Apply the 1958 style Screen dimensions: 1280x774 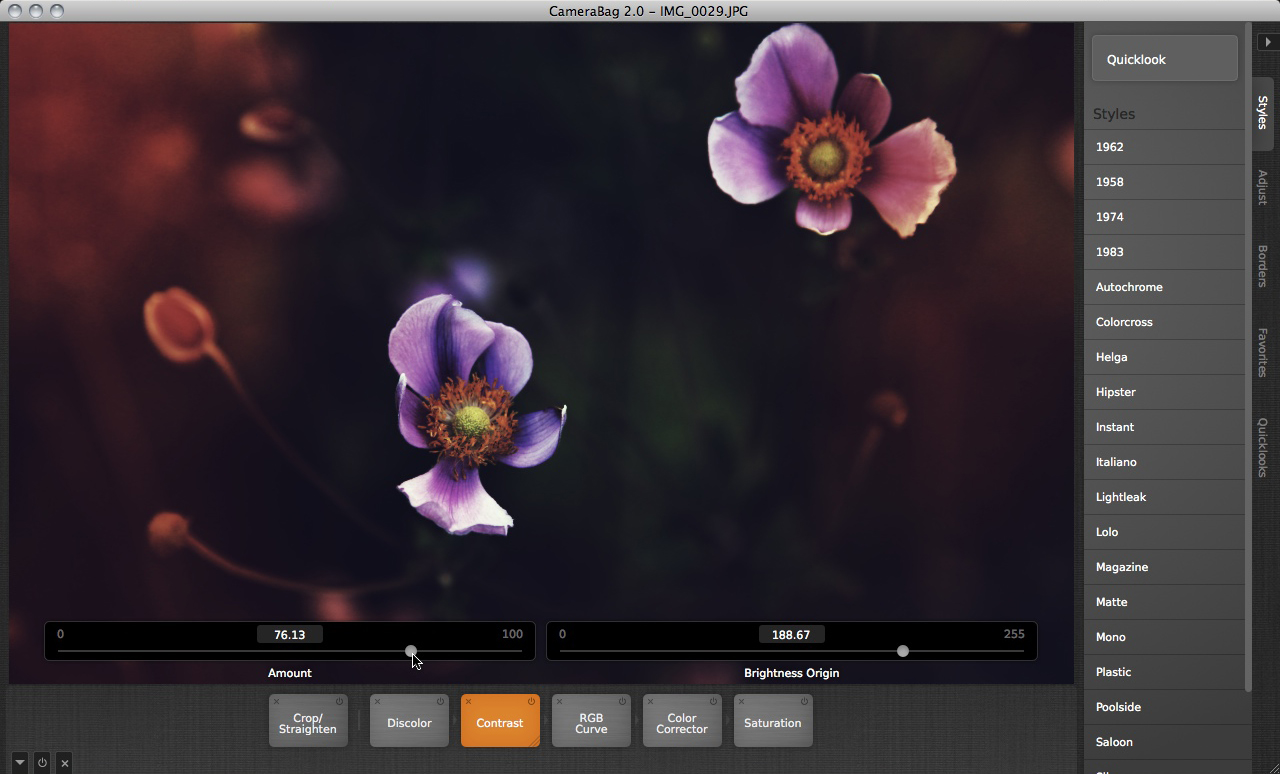pyautogui.click(x=1164, y=182)
